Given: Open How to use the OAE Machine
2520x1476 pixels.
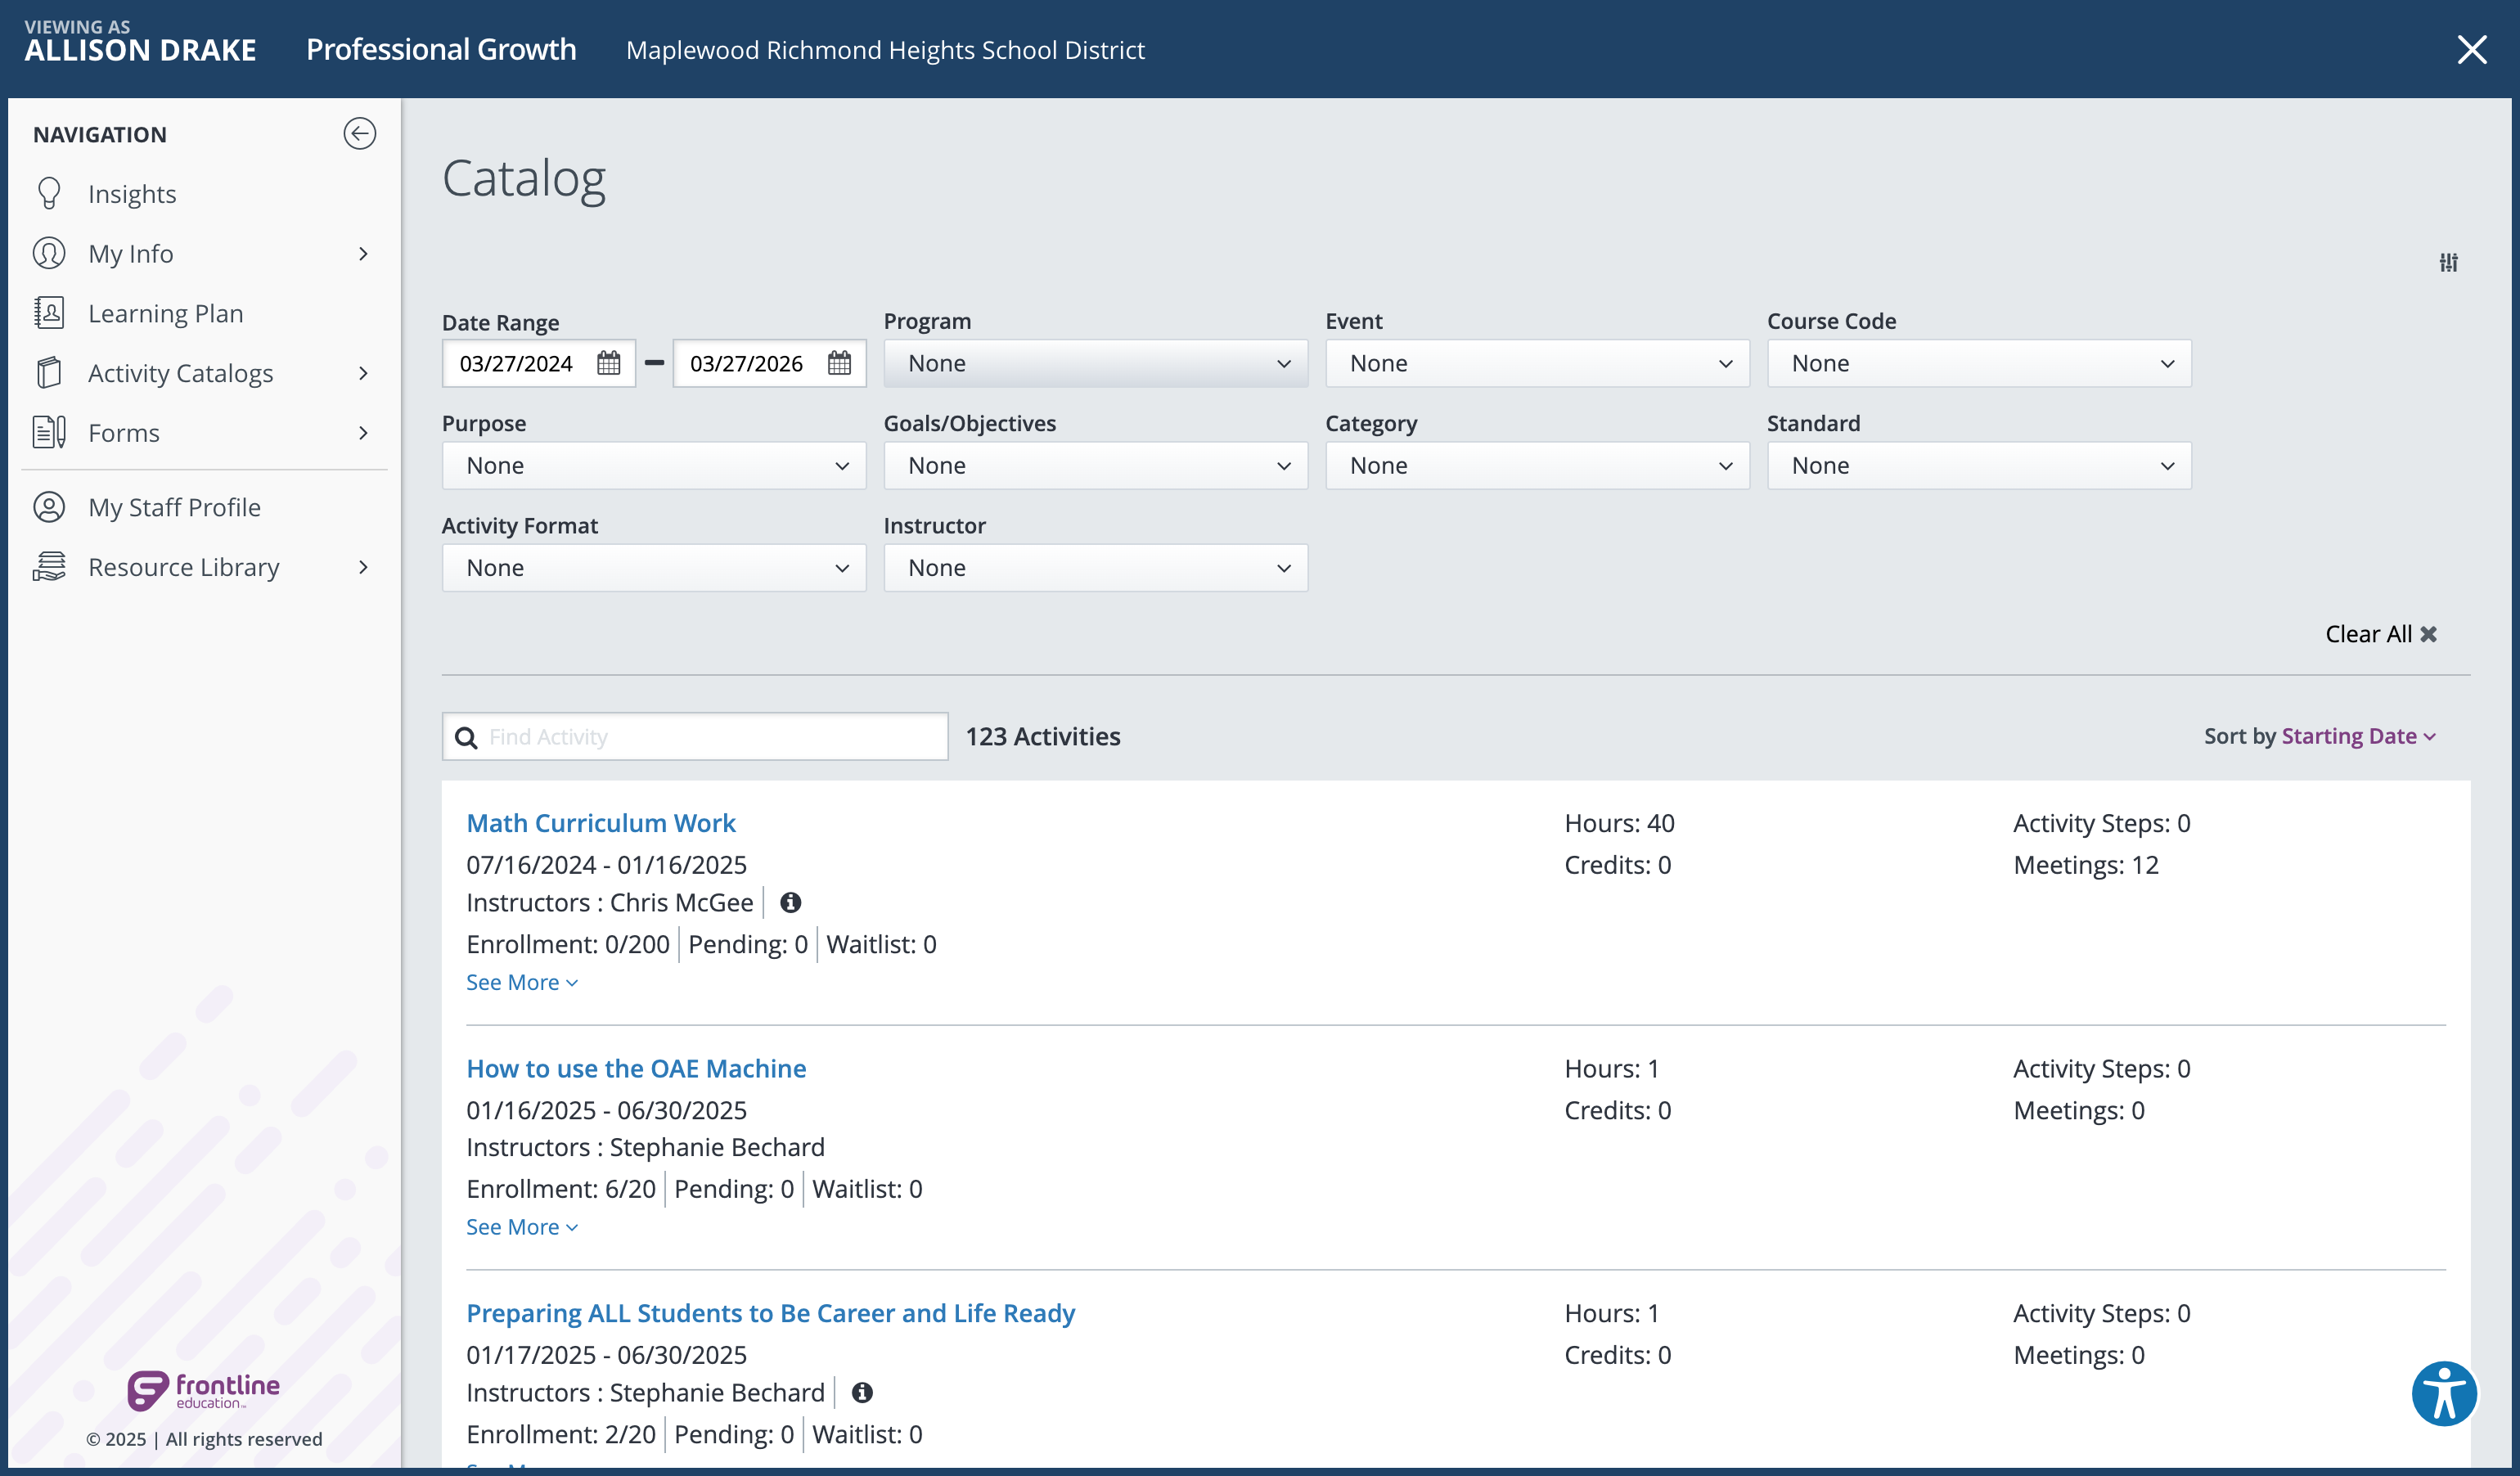Looking at the screenshot, I should point(636,1068).
